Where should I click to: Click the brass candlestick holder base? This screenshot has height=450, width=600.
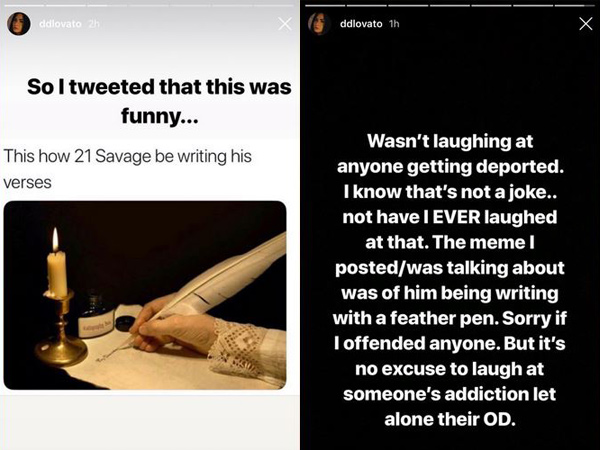pyautogui.click(x=60, y=350)
